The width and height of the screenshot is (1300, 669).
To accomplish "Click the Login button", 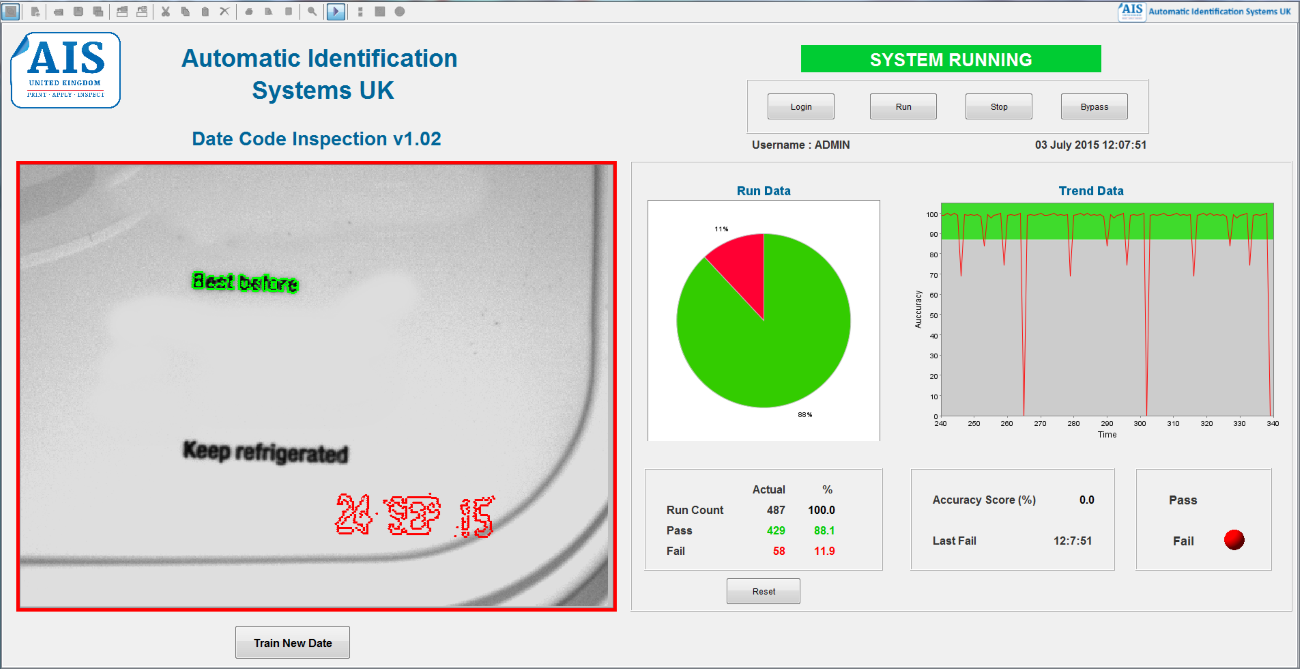I will [801, 107].
